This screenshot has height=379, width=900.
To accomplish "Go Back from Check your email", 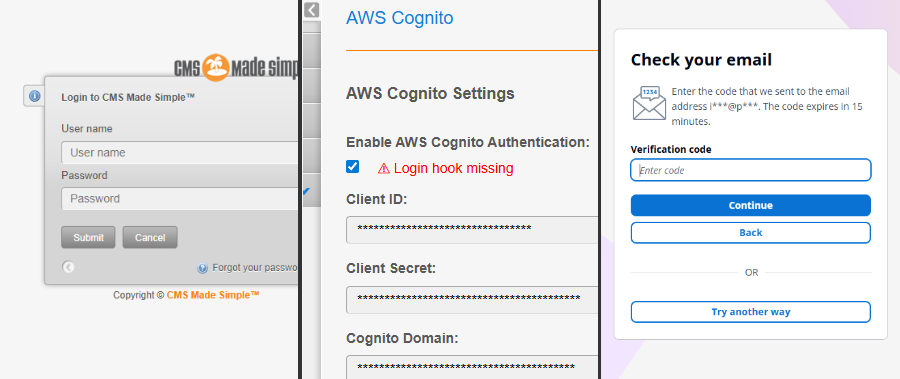I will pos(751,233).
